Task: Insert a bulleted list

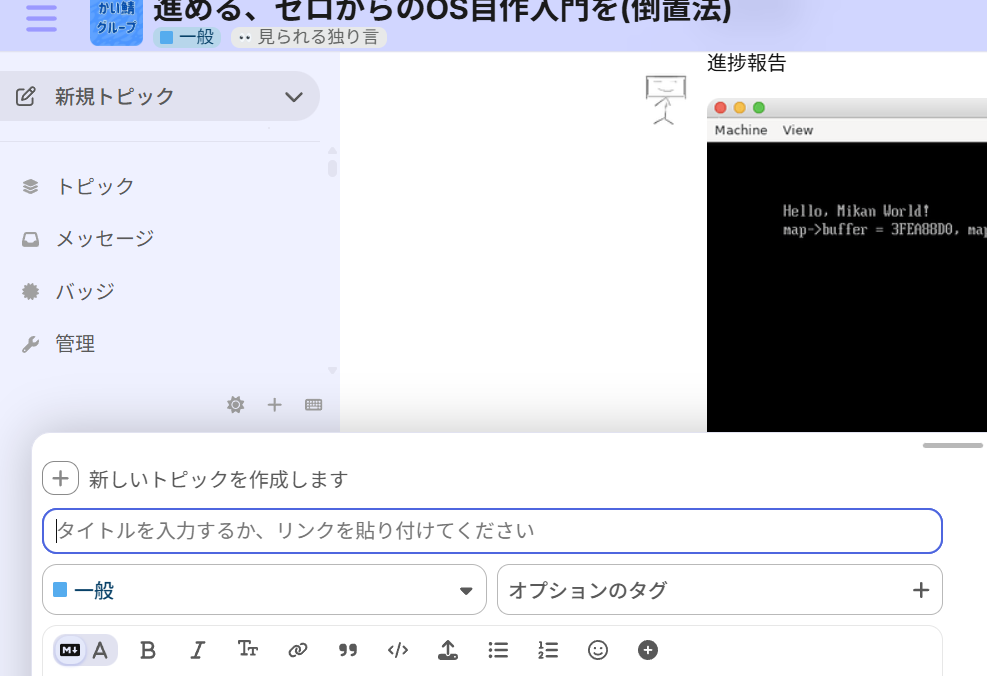Action: 498,651
